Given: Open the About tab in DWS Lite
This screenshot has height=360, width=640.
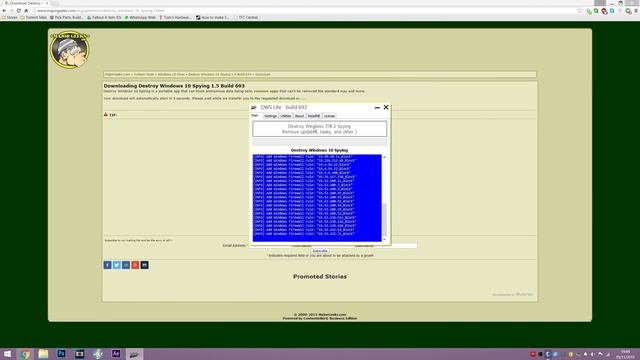Looking at the screenshot, I should tap(300, 116).
